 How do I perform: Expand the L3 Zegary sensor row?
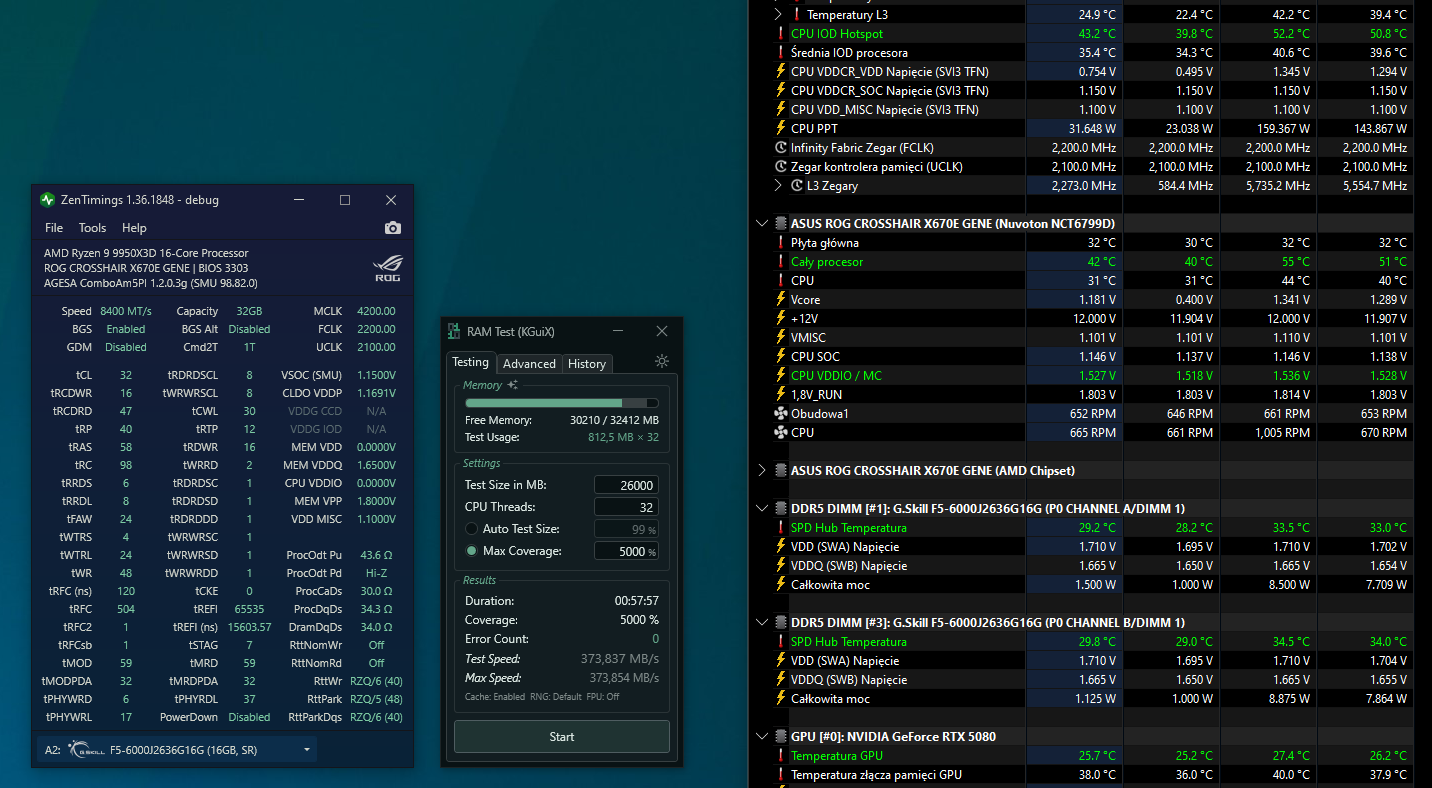778,186
